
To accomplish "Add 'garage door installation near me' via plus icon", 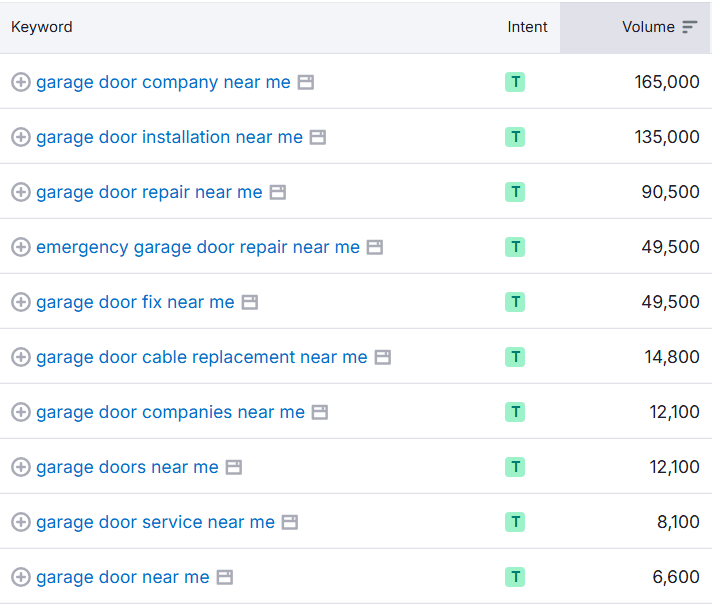I will coord(21,137).
